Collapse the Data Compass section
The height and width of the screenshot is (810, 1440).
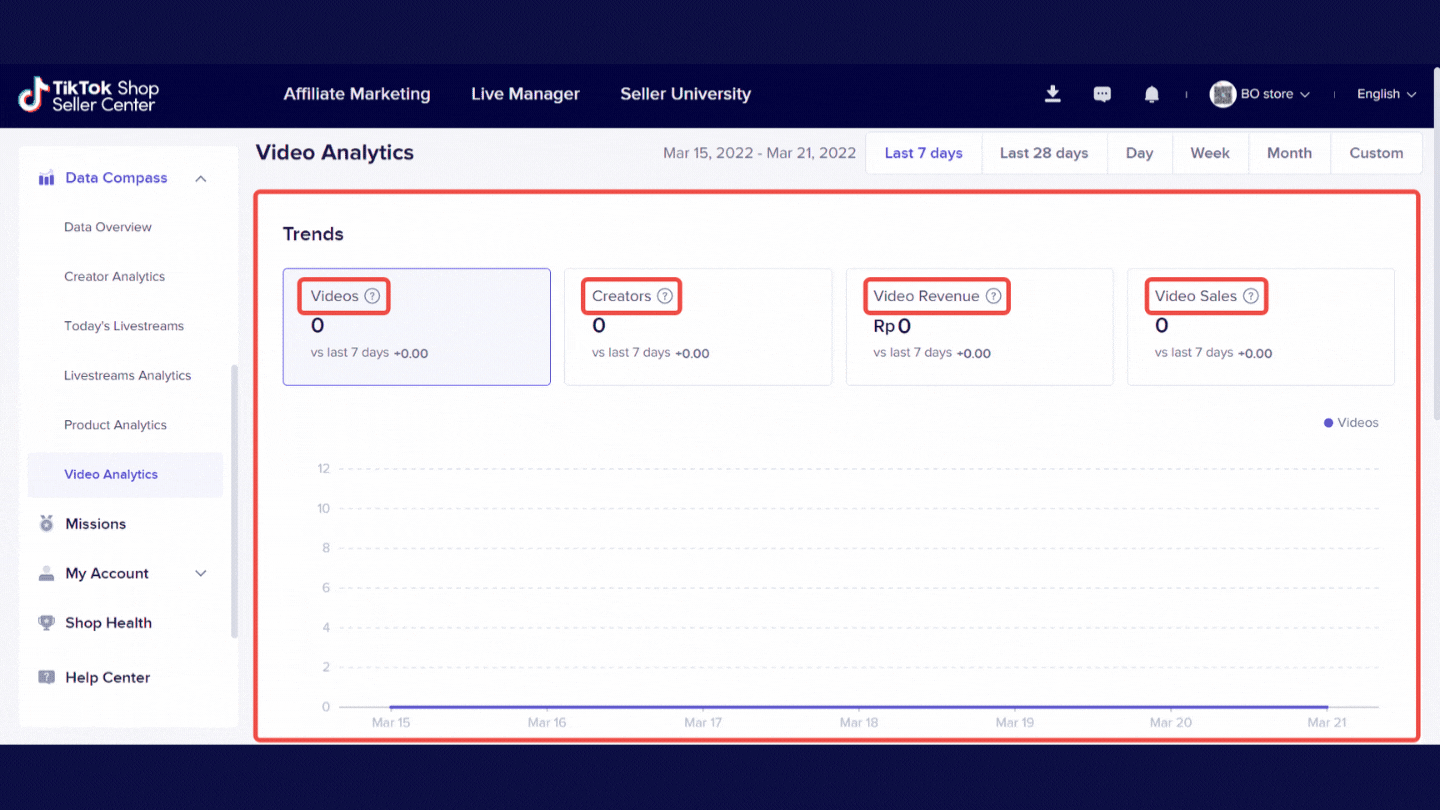[201, 178]
